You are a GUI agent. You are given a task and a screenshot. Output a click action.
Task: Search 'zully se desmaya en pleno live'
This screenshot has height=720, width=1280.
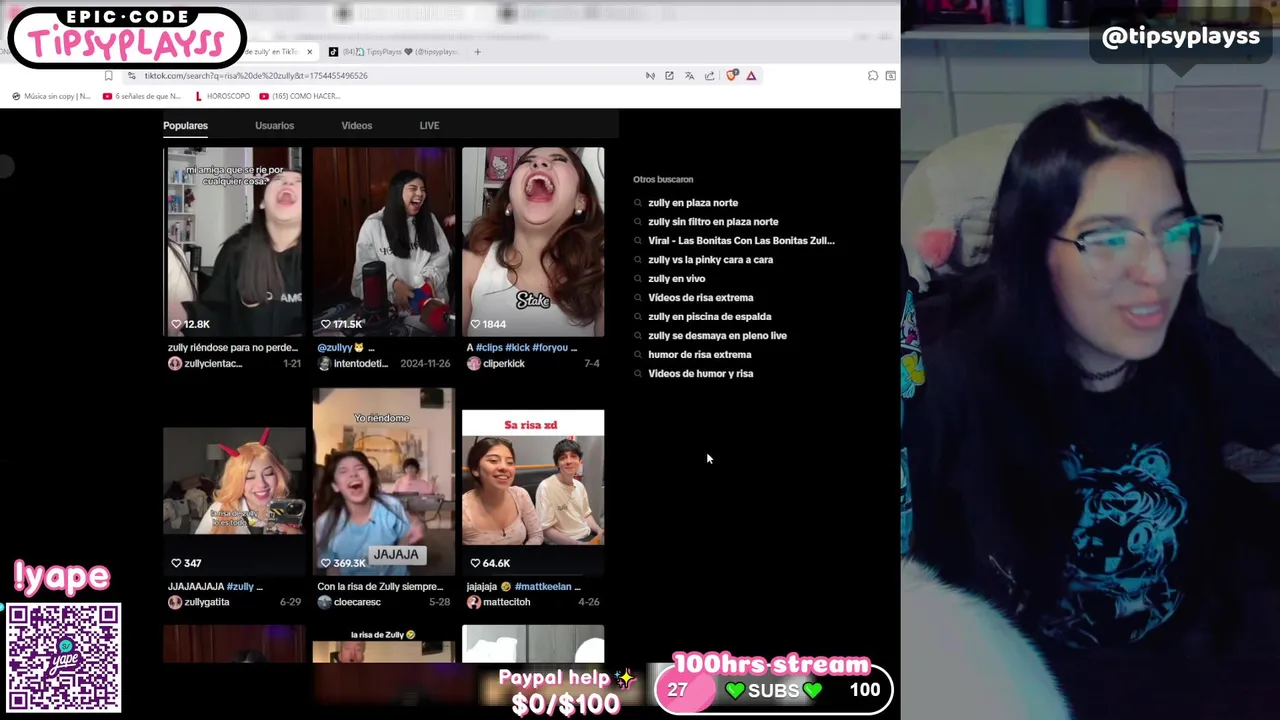point(717,336)
